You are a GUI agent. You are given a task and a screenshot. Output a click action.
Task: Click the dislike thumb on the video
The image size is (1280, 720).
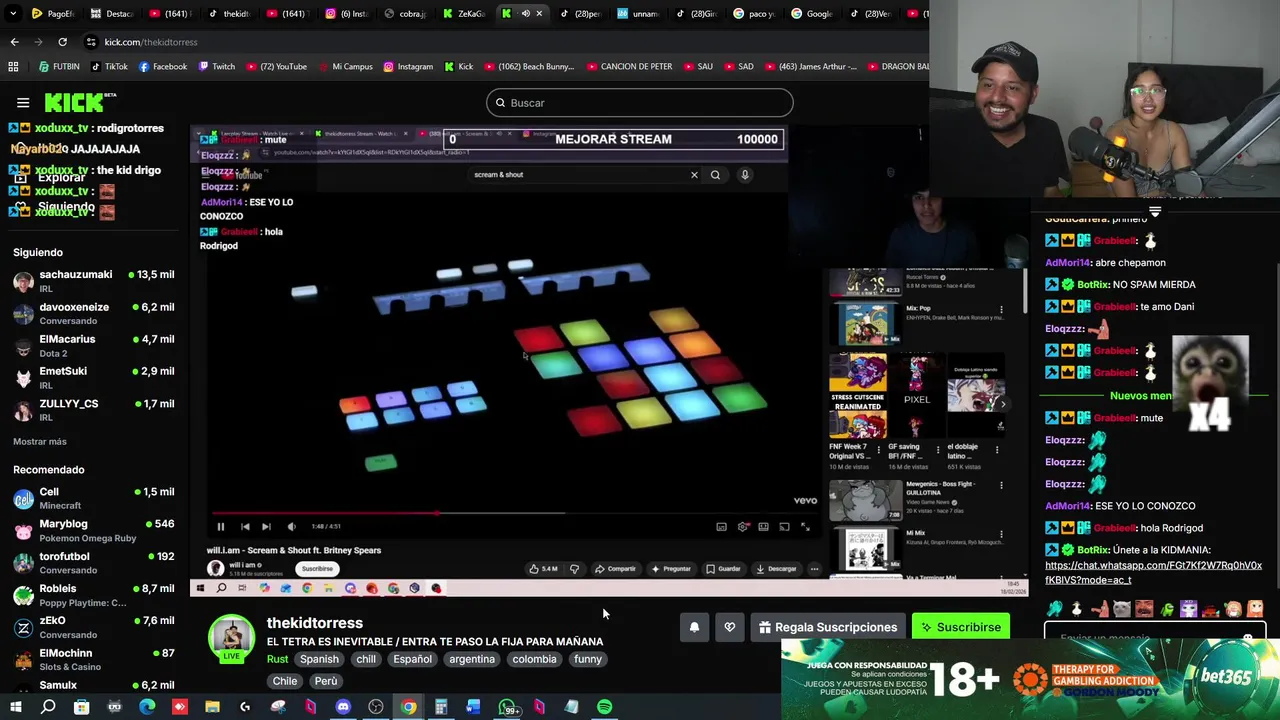[x=574, y=569]
